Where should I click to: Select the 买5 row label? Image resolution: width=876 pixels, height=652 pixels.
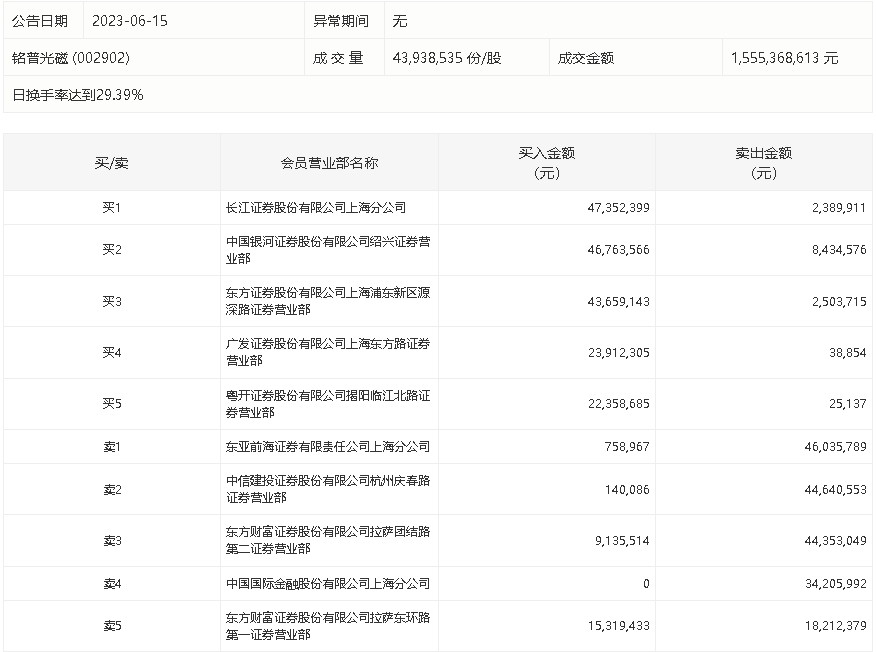coord(112,403)
